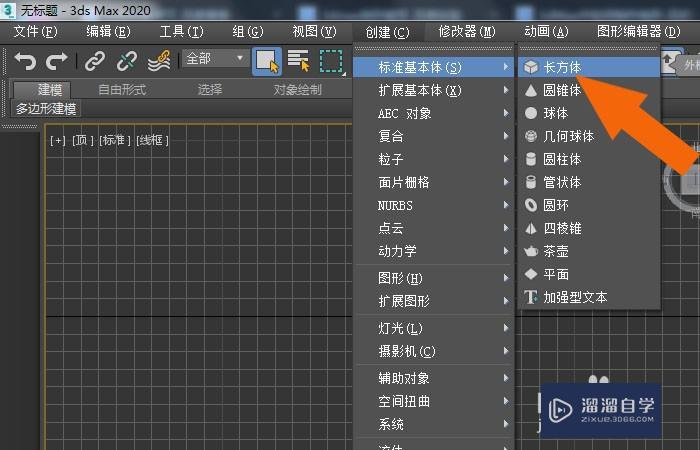Expand the 系统 submenu

pyautogui.click(x=434, y=424)
